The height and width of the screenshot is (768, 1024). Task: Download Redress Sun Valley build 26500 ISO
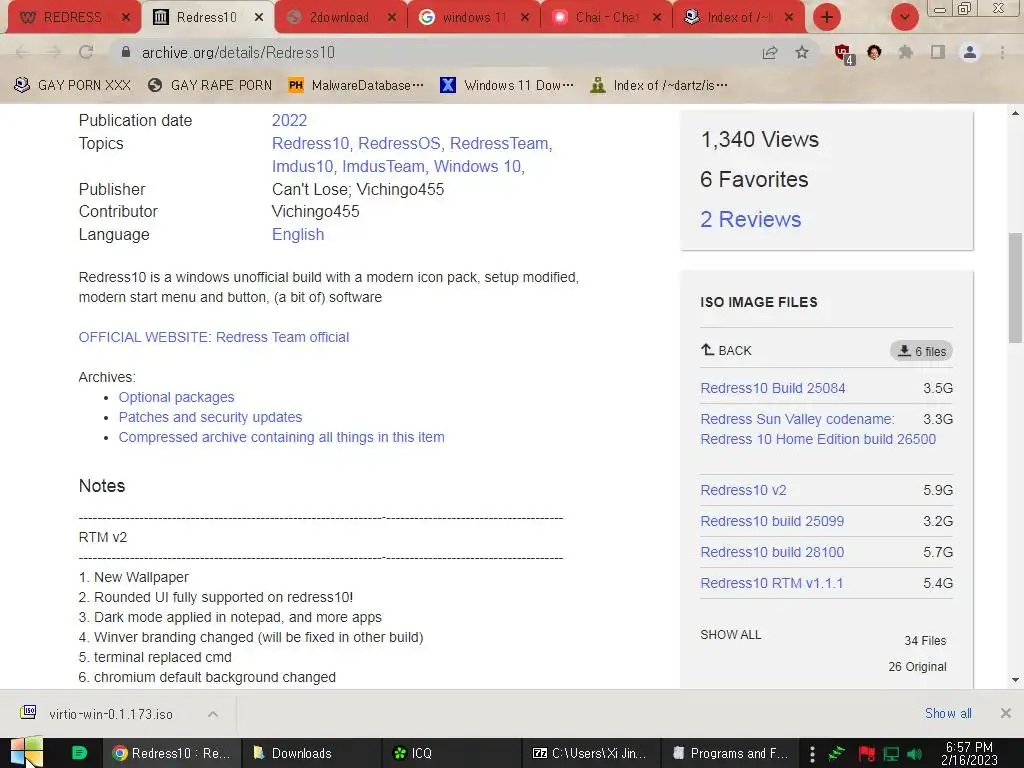818,429
